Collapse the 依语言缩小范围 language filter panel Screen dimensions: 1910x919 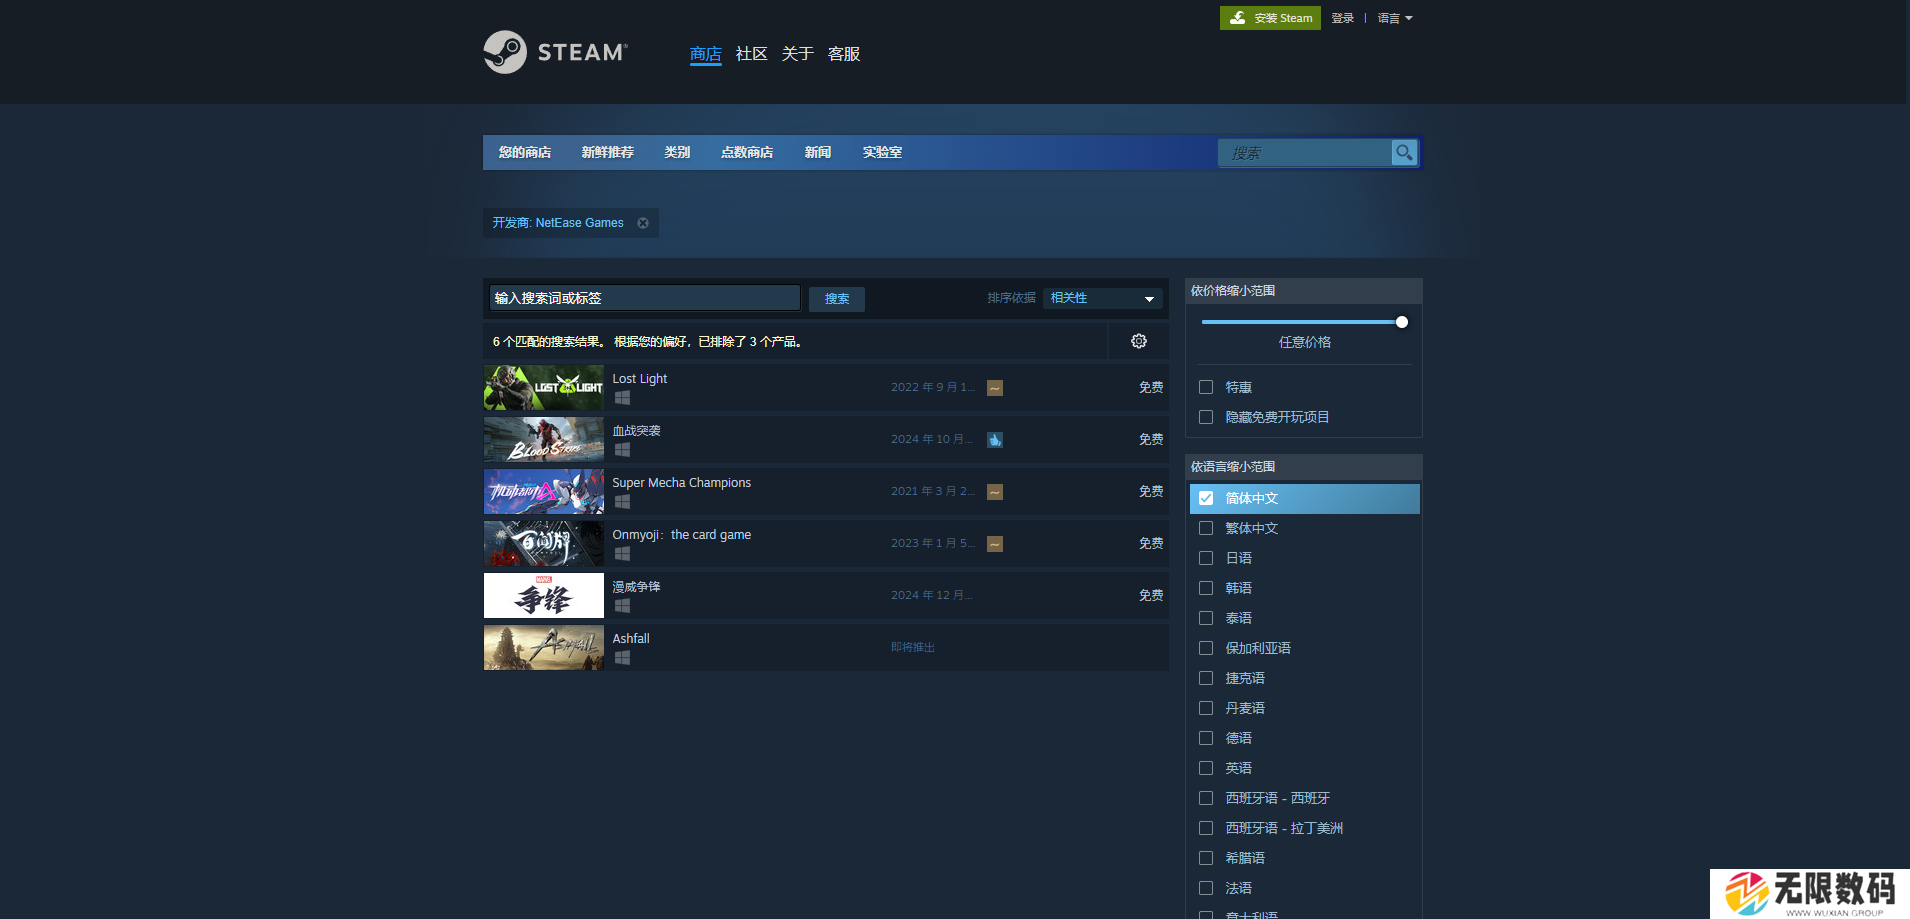pos(1303,467)
